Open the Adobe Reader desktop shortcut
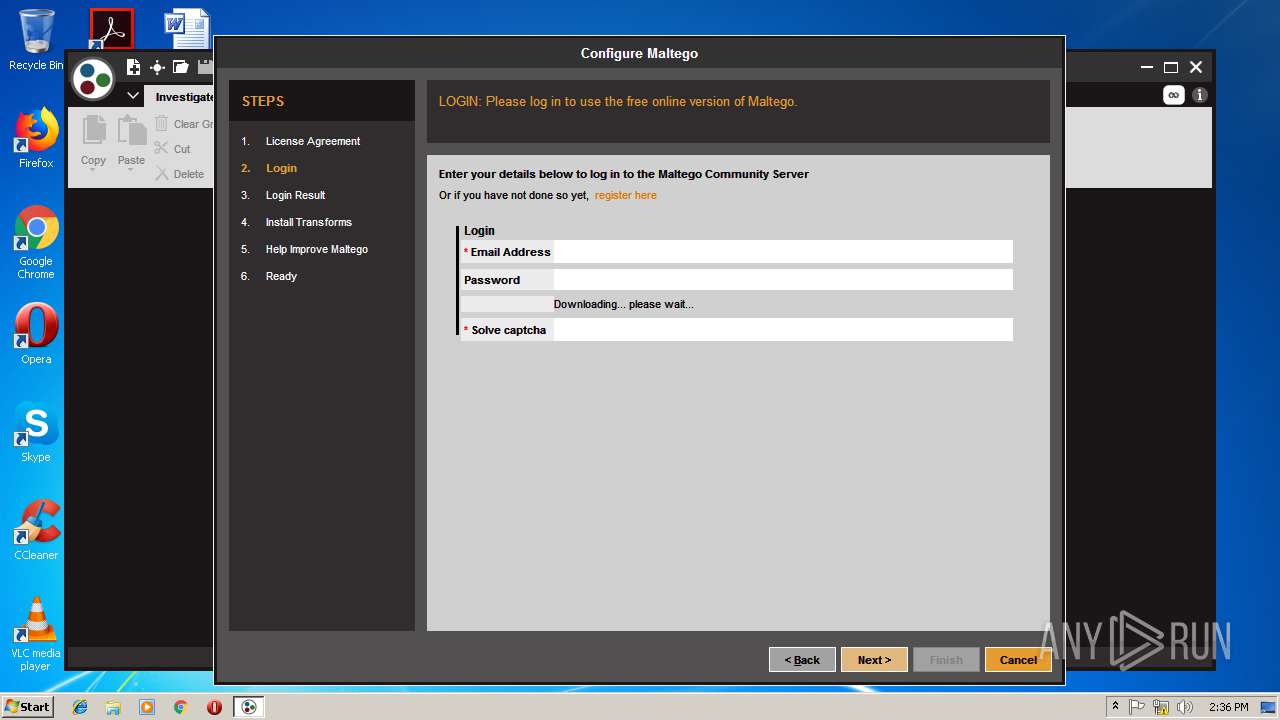 (x=111, y=30)
